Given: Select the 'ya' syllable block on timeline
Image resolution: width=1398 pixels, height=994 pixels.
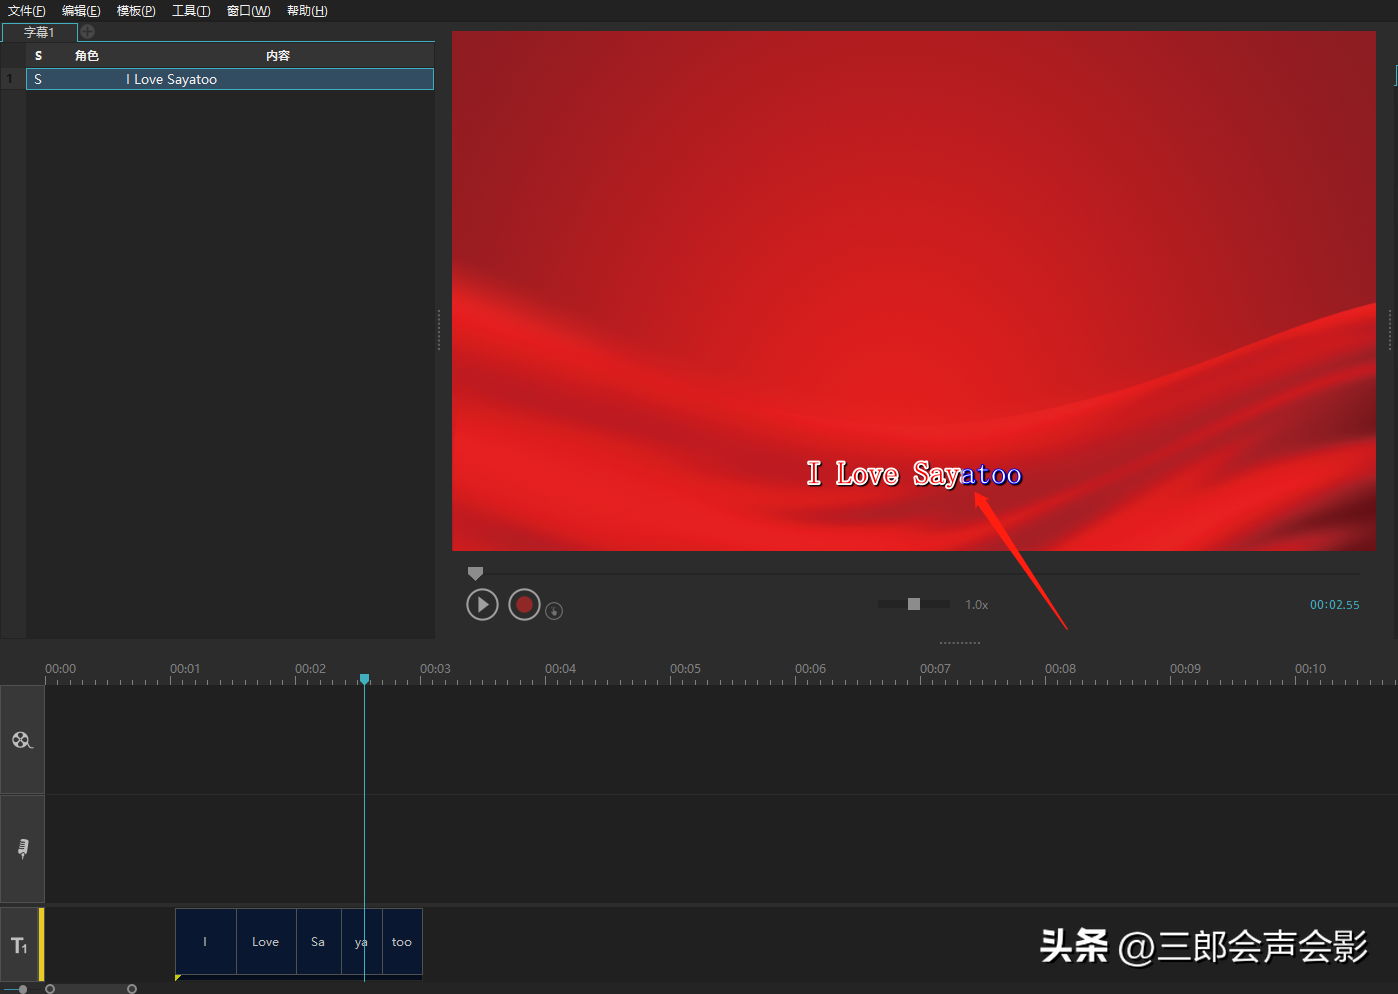Looking at the screenshot, I should [362, 942].
